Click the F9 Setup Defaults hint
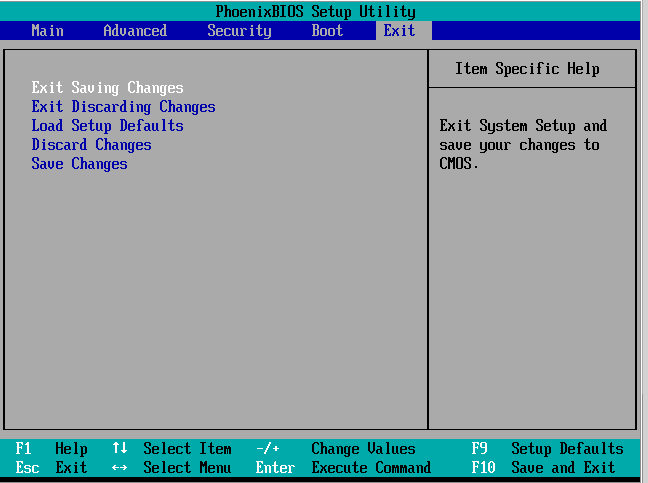The width and height of the screenshot is (648, 483). tap(548, 449)
